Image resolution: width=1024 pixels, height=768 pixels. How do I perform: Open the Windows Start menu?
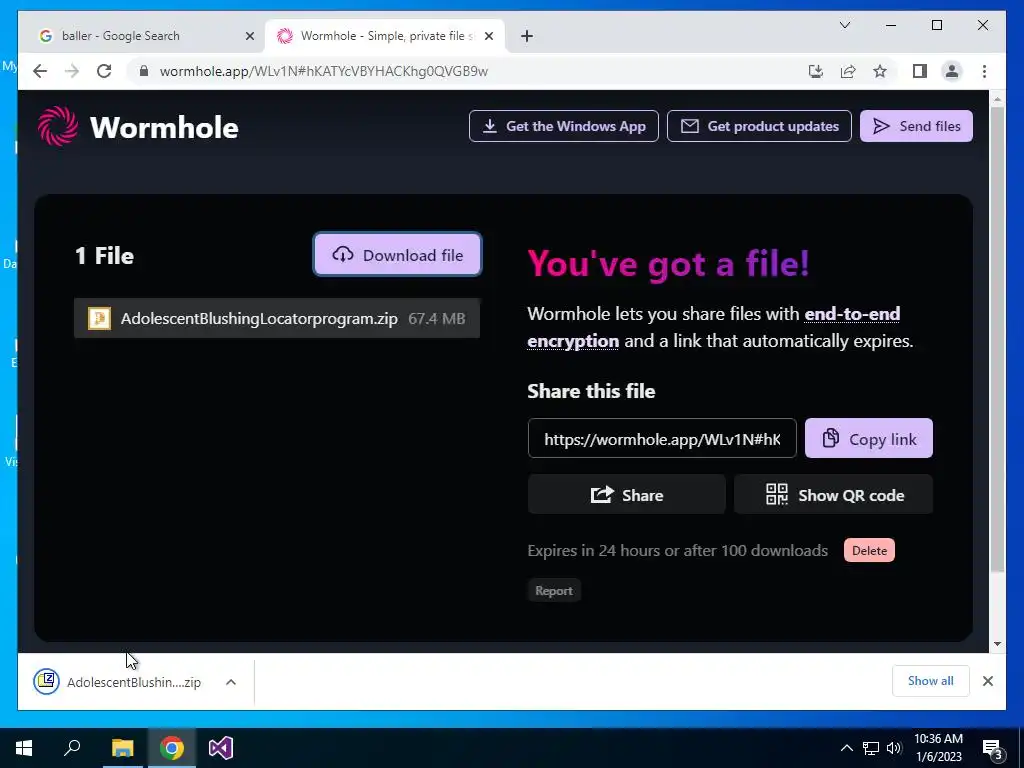[24, 748]
